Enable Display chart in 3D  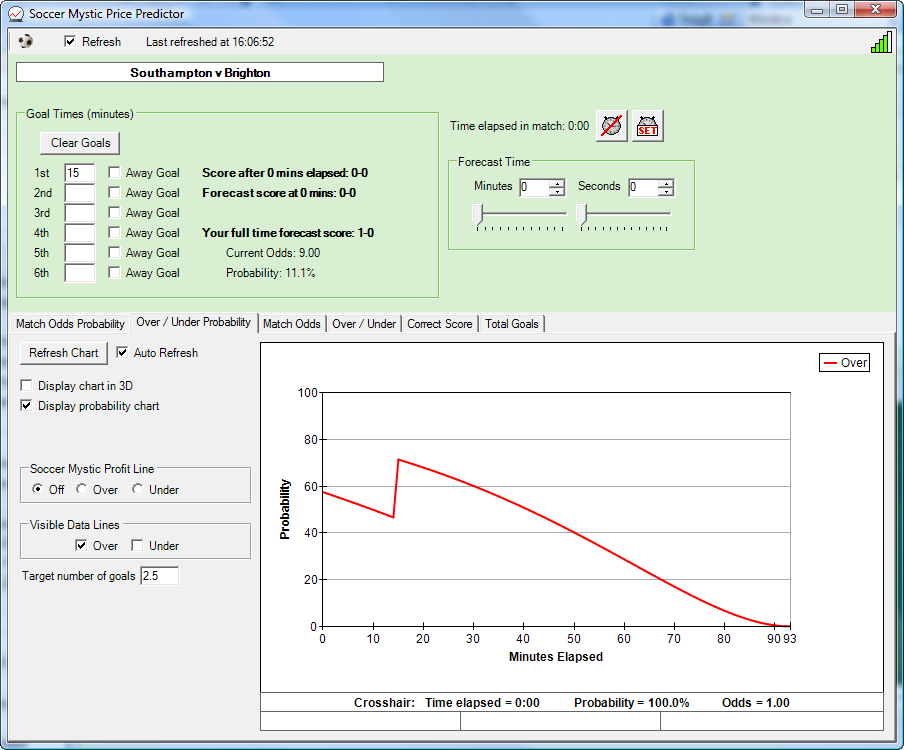click(x=26, y=385)
